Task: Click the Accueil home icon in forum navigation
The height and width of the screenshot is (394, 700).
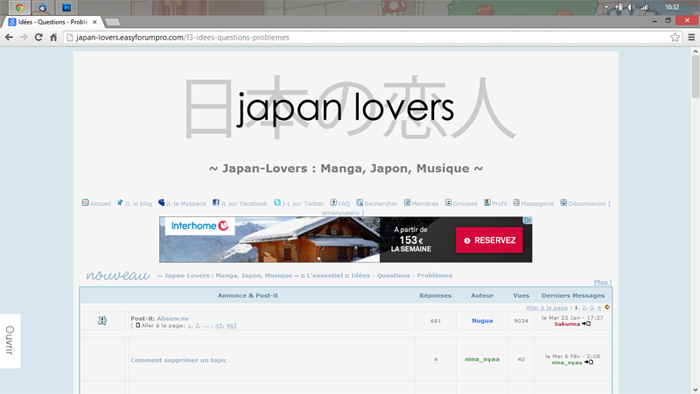Action: pyautogui.click(x=85, y=203)
